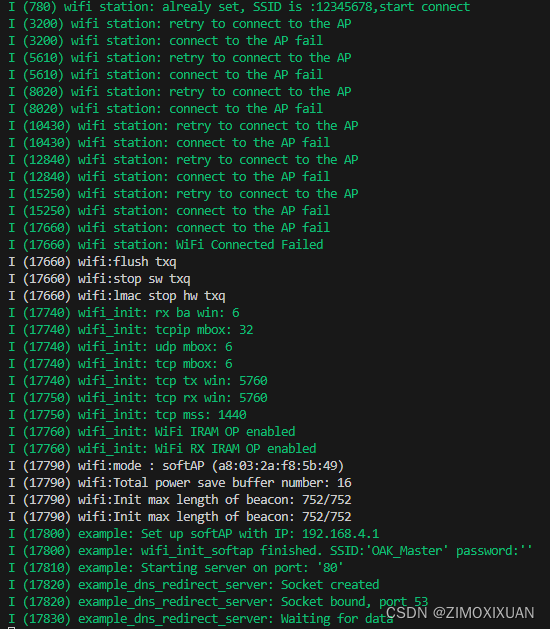Click the CSDN @ZIMOXIXUAN watermark
Image resolution: width=550 pixels, height=629 pixels.
pos(460,613)
